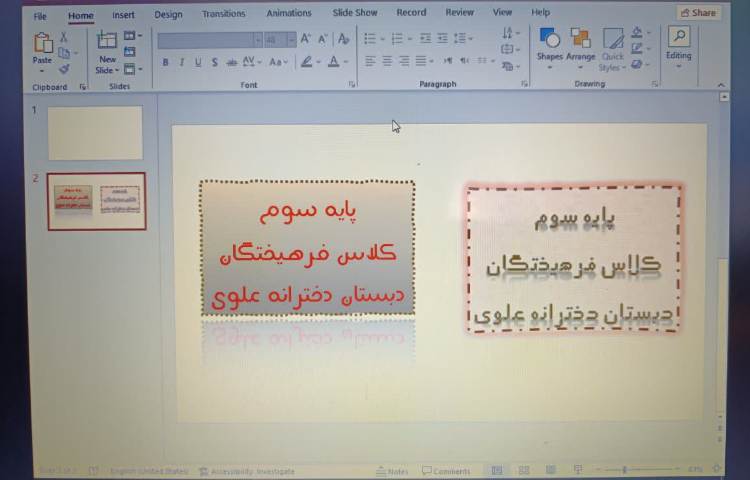Apply text shadow with the S icon
This screenshot has height=480, width=750.
(215, 62)
